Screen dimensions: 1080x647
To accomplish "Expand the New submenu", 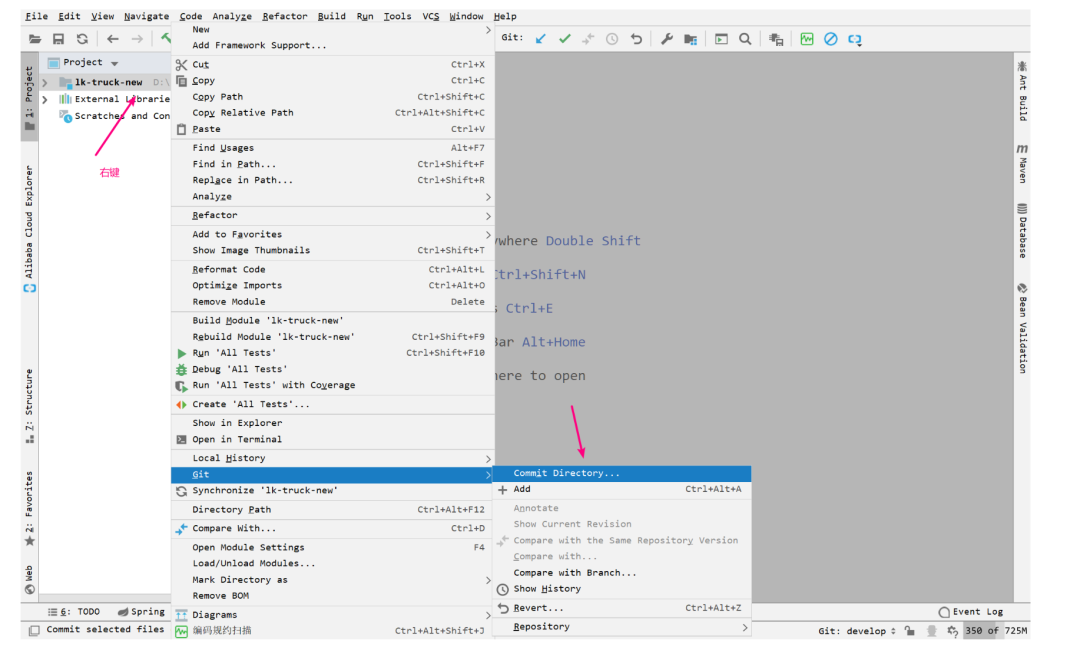I will (333, 30).
